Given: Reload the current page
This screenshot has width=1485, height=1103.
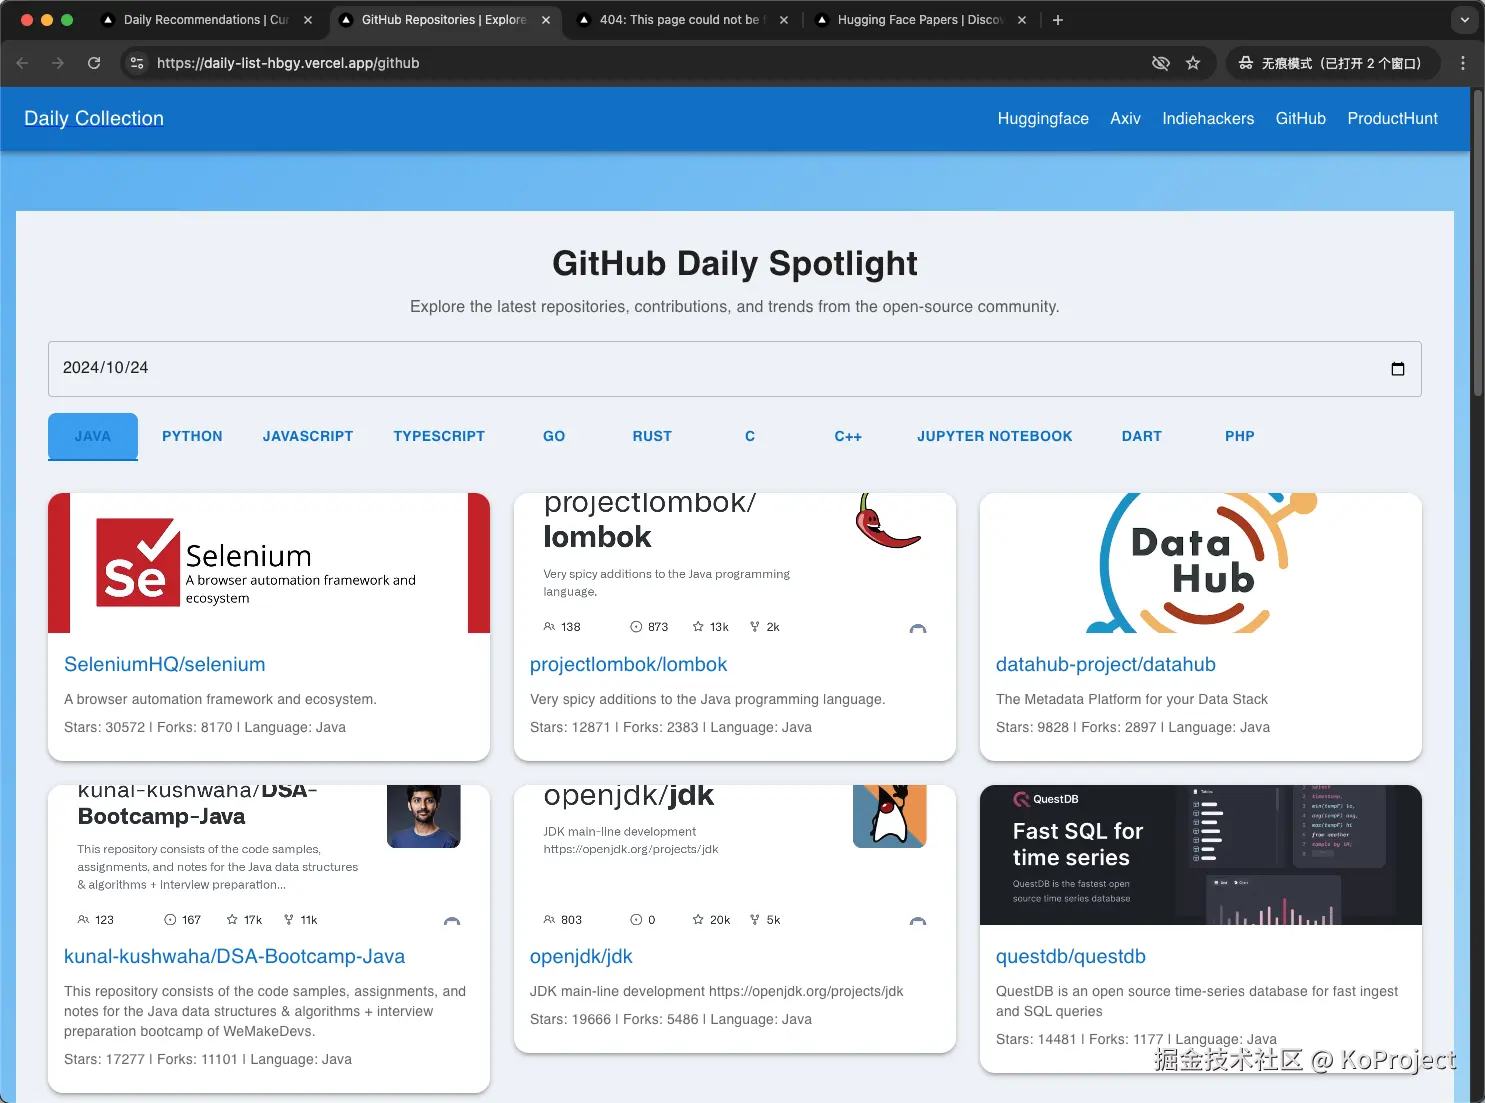Looking at the screenshot, I should click(94, 63).
